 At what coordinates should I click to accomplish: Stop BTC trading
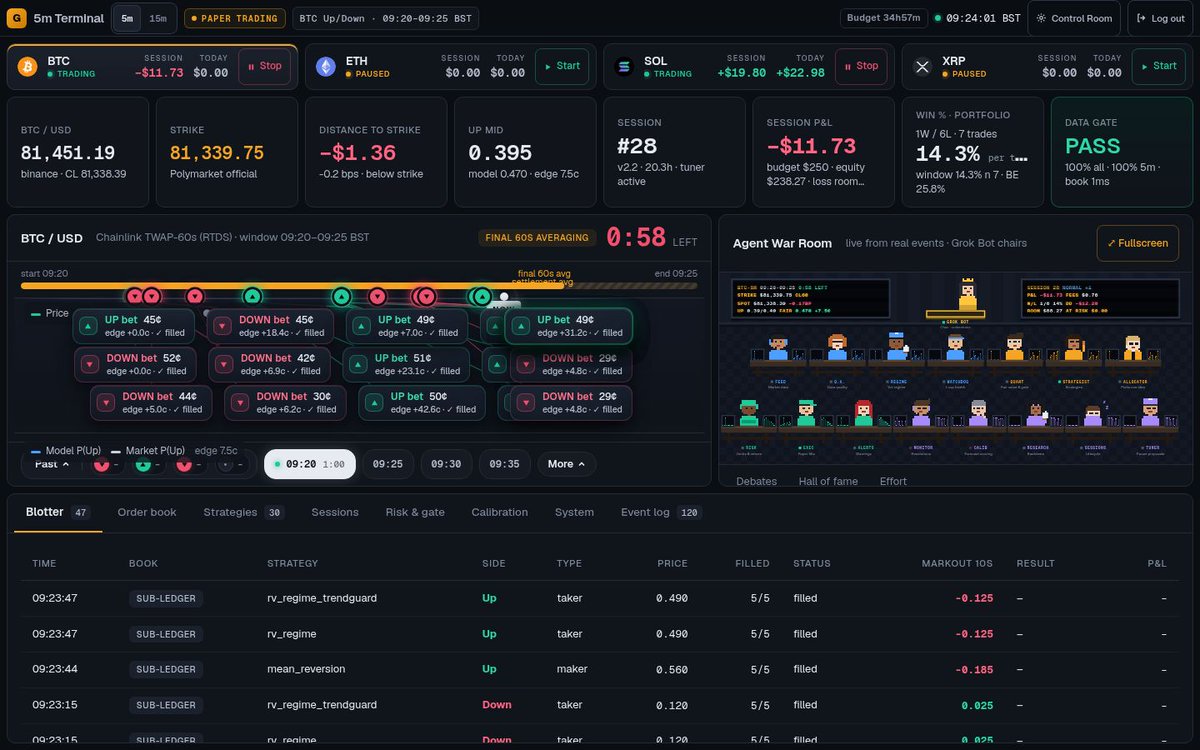coord(264,66)
